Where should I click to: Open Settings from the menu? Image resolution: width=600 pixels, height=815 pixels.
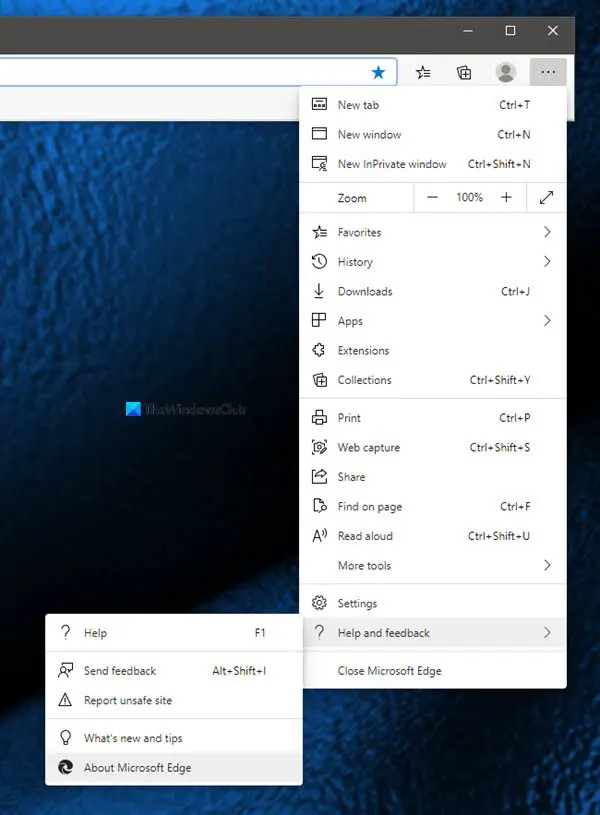[433, 603]
